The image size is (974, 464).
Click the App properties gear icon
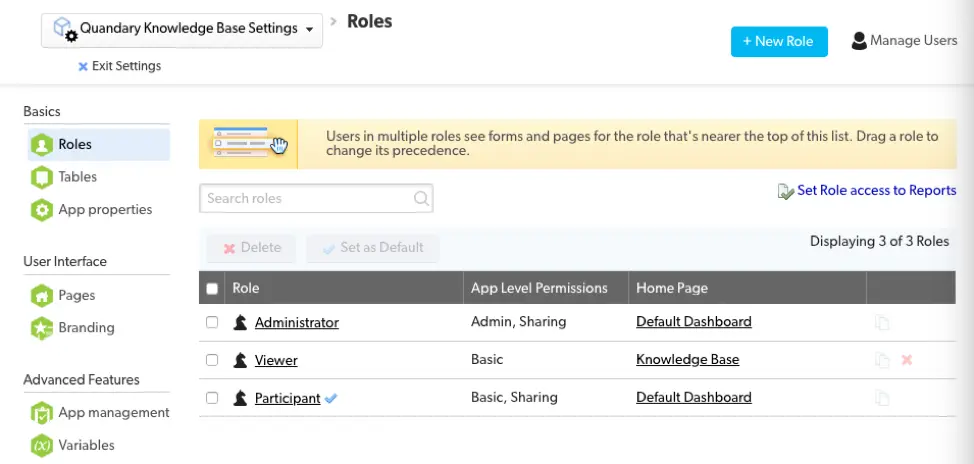(x=42, y=210)
